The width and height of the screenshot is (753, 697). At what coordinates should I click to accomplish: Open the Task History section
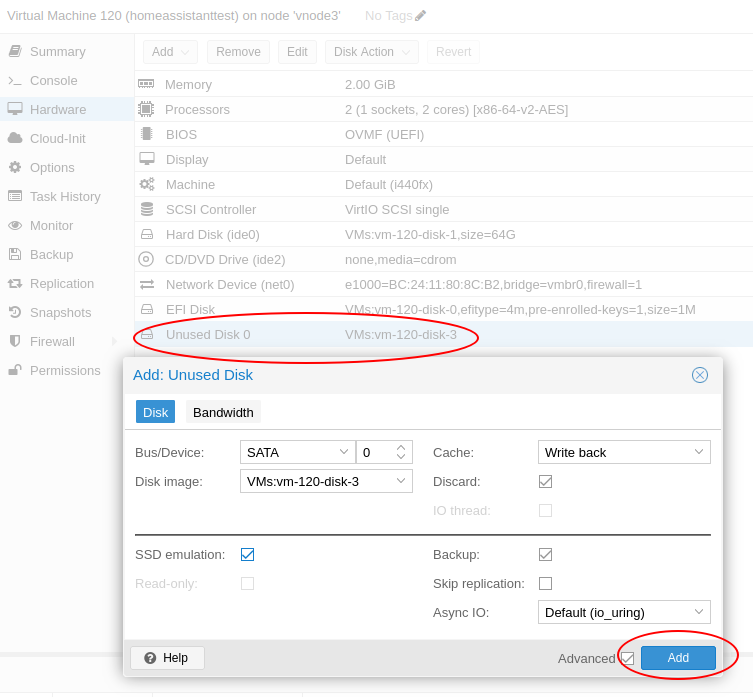tap(65, 196)
